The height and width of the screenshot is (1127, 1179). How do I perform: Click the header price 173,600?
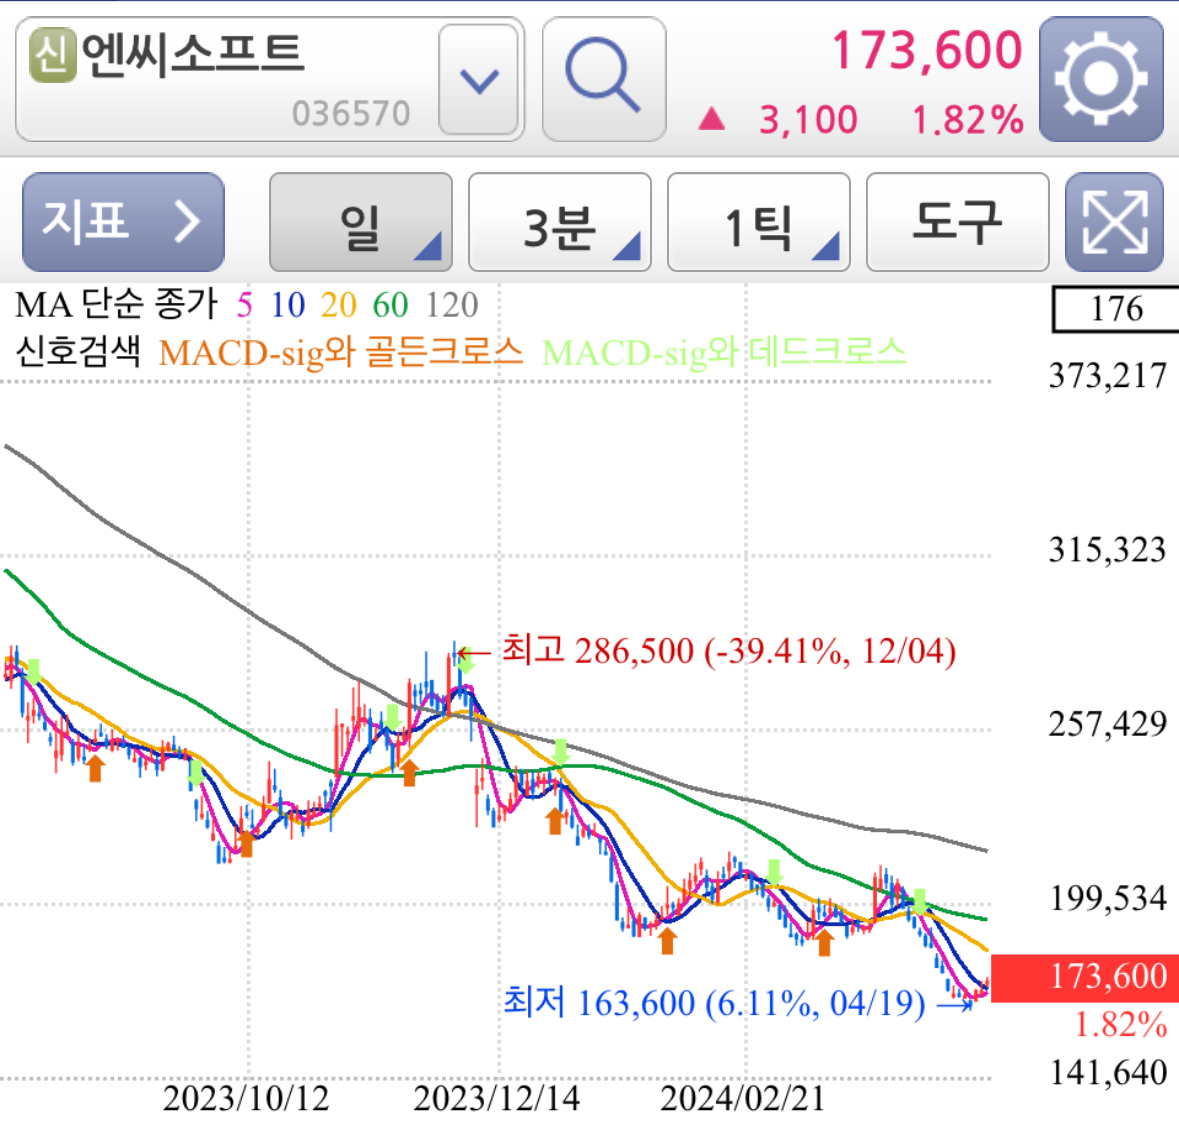927,51
